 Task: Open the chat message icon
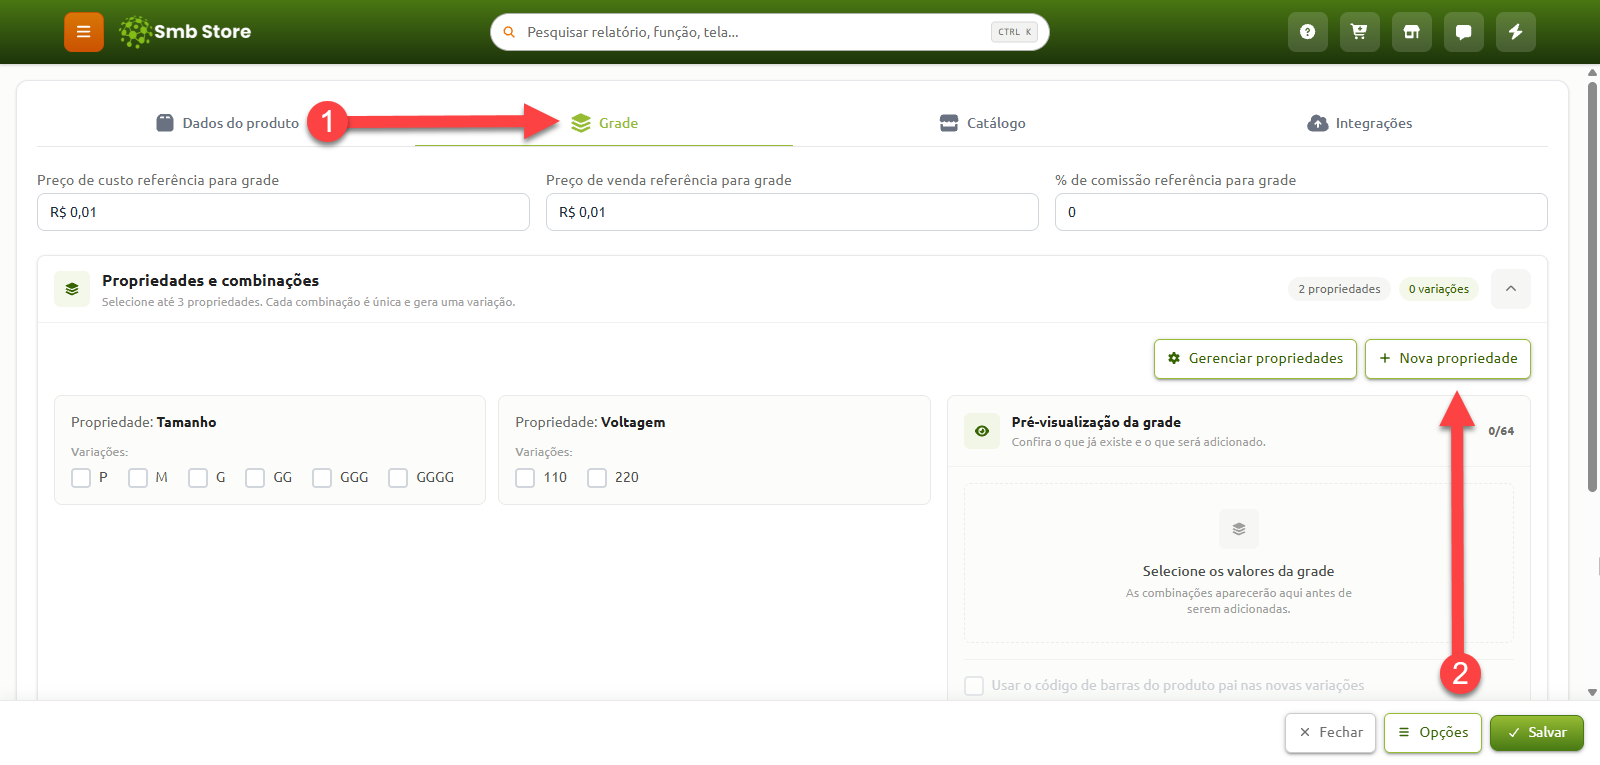point(1463,32)
